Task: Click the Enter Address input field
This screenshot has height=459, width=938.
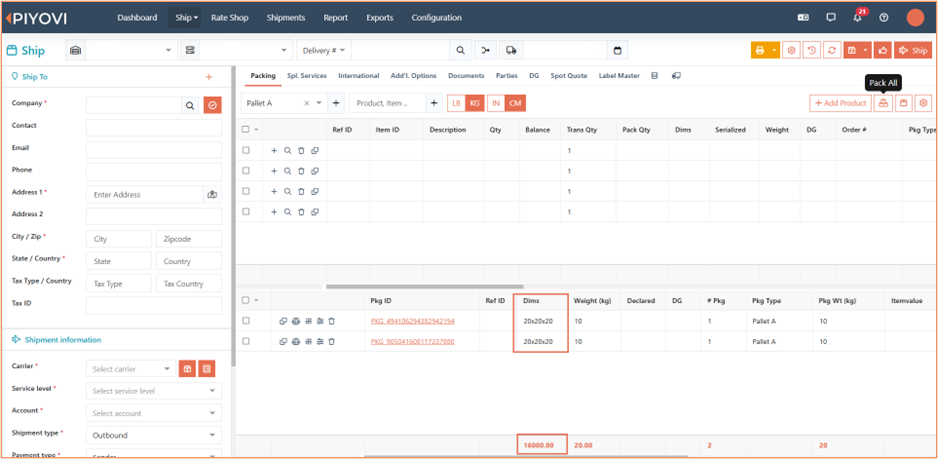Action: coord(145,195)
